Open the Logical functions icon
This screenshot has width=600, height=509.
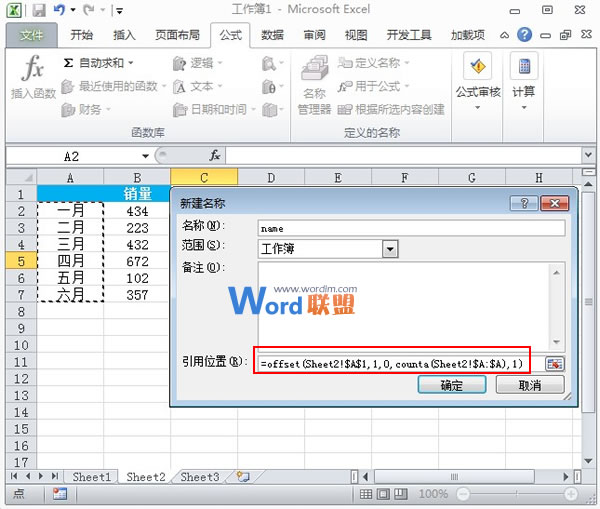179,63
